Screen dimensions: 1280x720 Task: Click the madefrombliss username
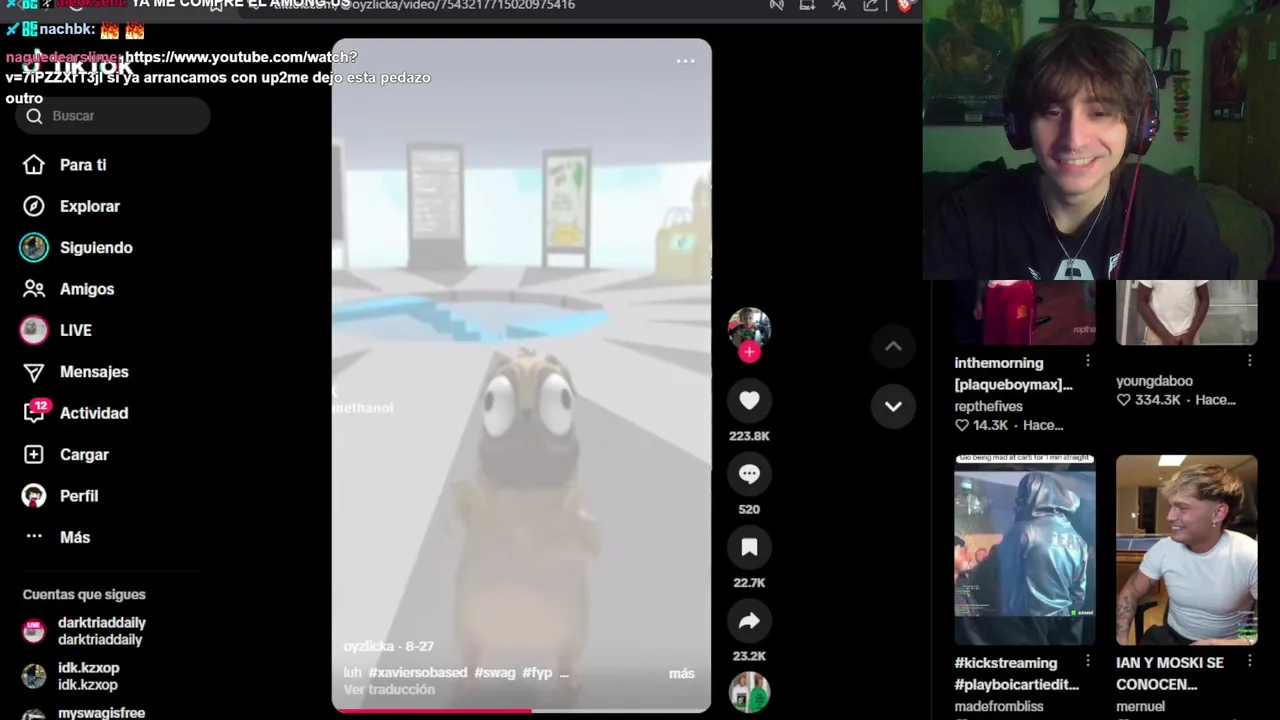pyautogui.click(x=999, y=706)
